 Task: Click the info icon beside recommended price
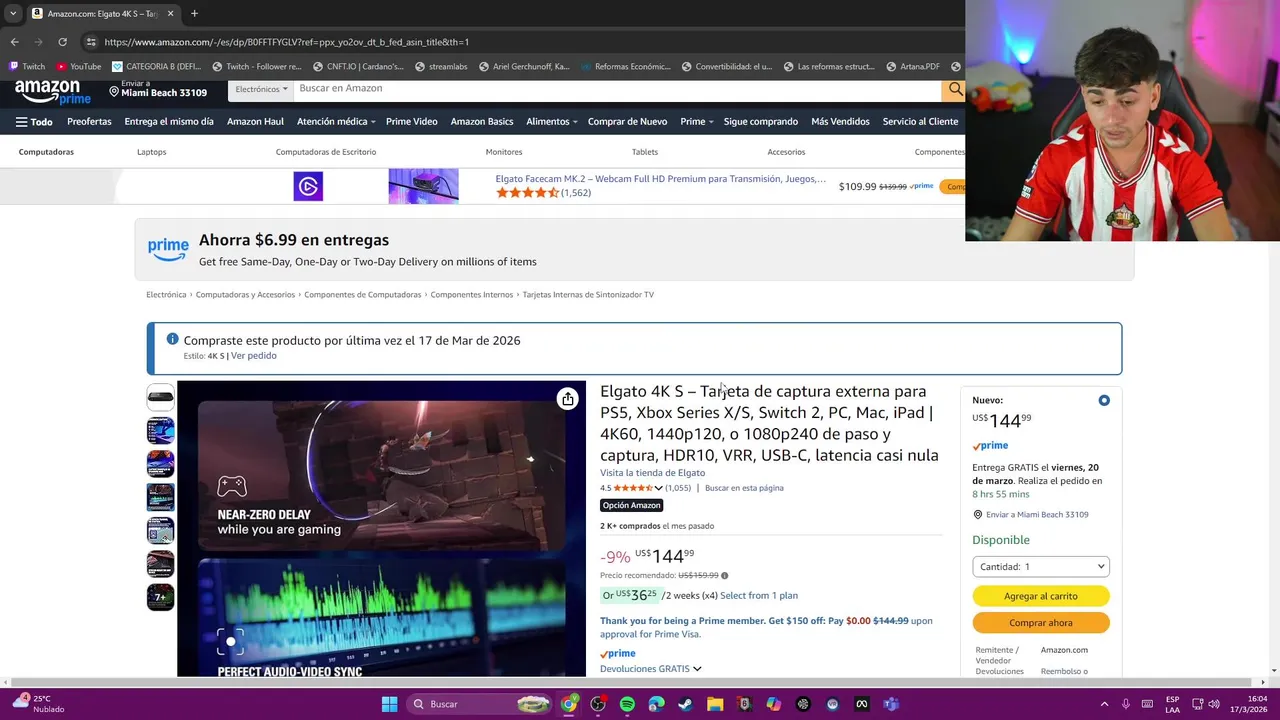coord(725,576)
